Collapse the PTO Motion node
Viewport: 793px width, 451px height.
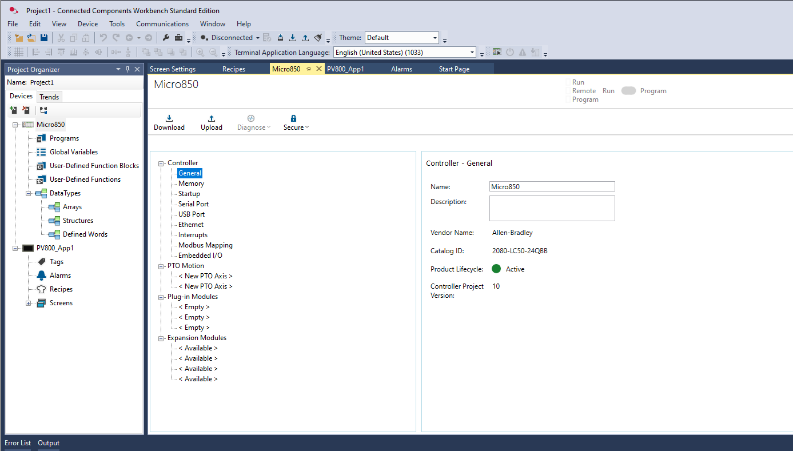click(161, 266)
